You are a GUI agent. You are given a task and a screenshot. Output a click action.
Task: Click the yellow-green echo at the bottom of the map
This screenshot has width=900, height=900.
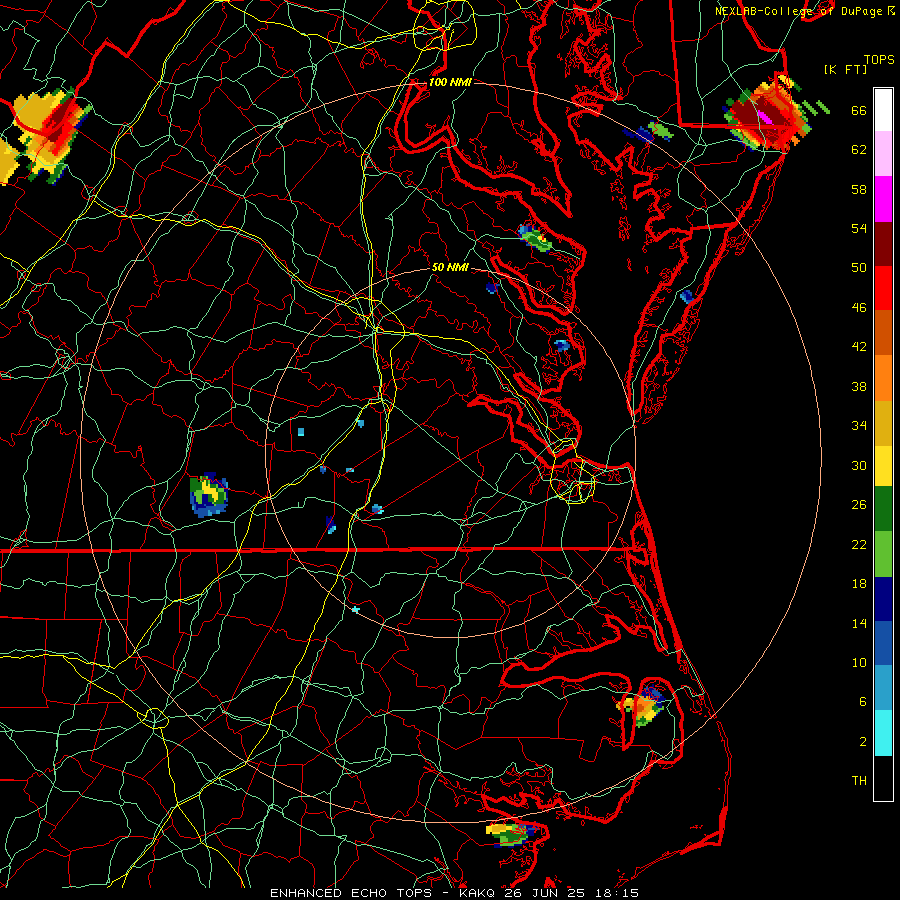pyautogui.click(x=510, y=833)
